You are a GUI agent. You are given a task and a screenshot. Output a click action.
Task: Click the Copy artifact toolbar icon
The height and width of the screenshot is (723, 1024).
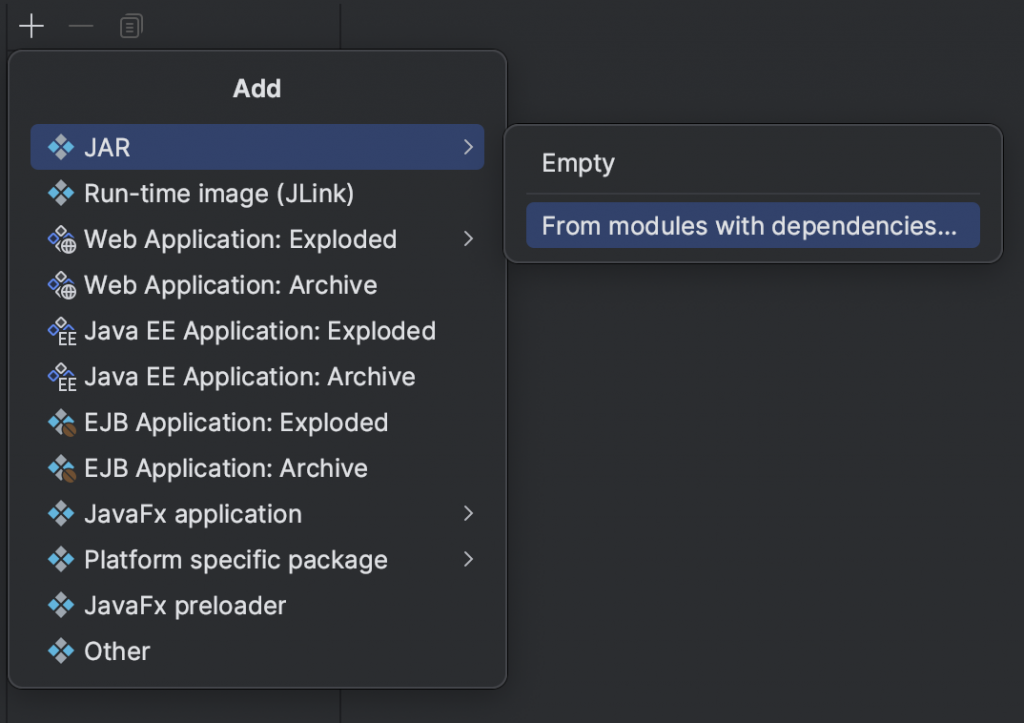click(x=131, y=26)
